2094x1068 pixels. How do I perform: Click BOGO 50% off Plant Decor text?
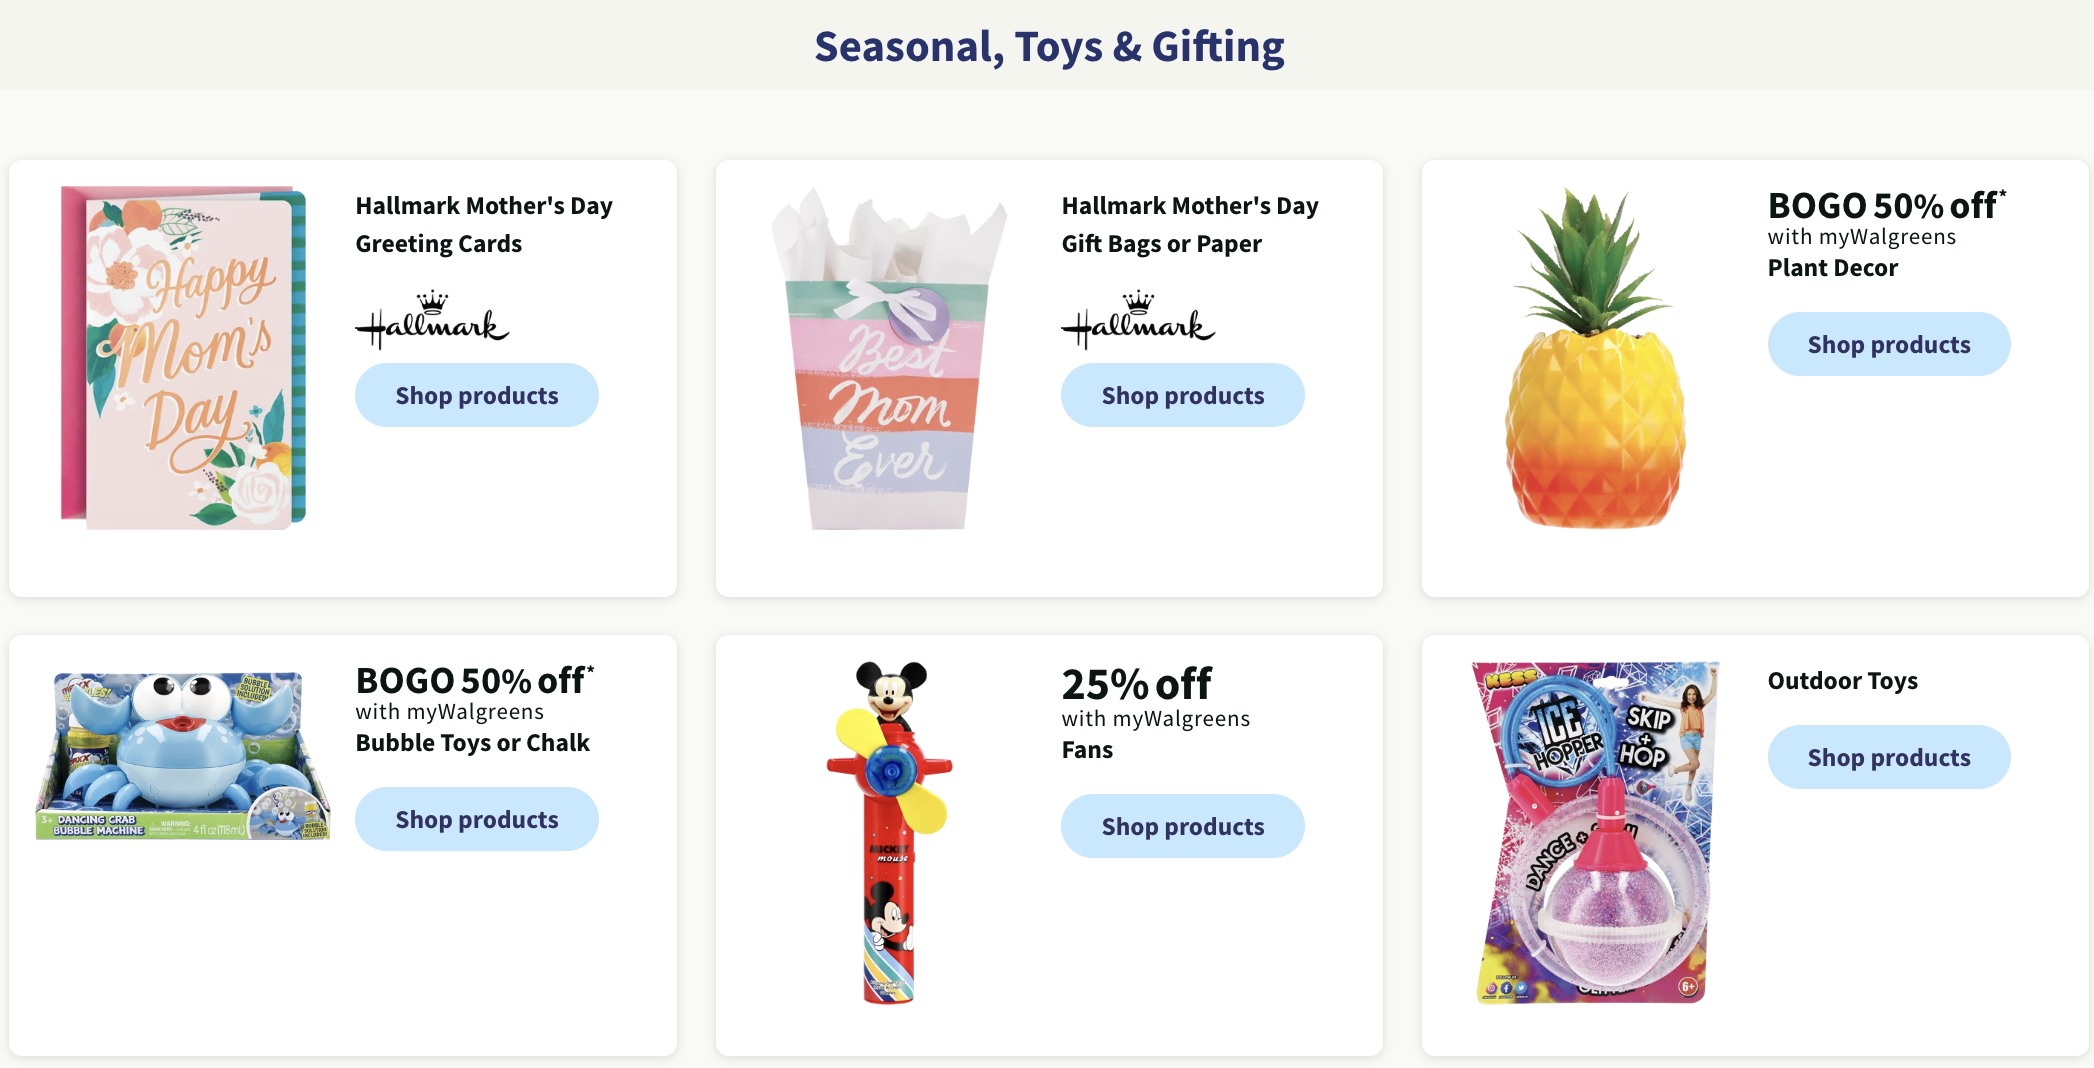click(x=1886, y=235)
